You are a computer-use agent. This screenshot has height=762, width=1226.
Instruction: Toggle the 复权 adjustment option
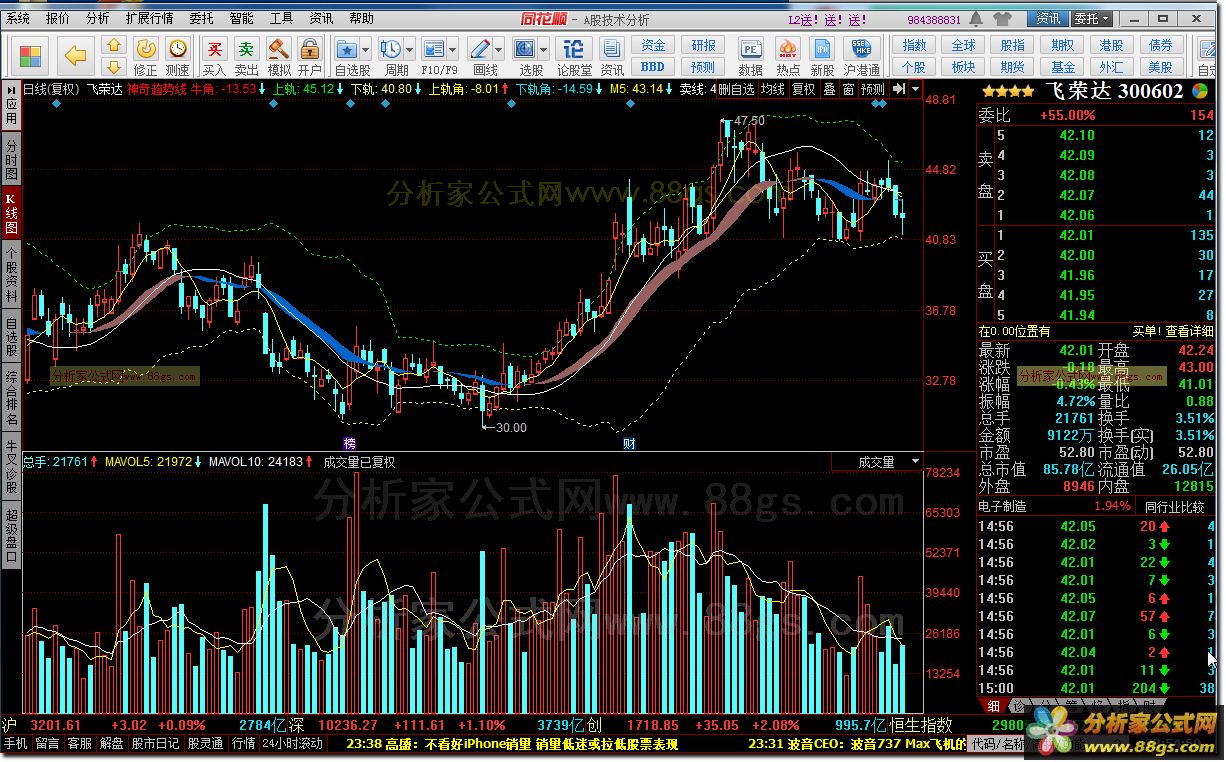coord(804,89)
